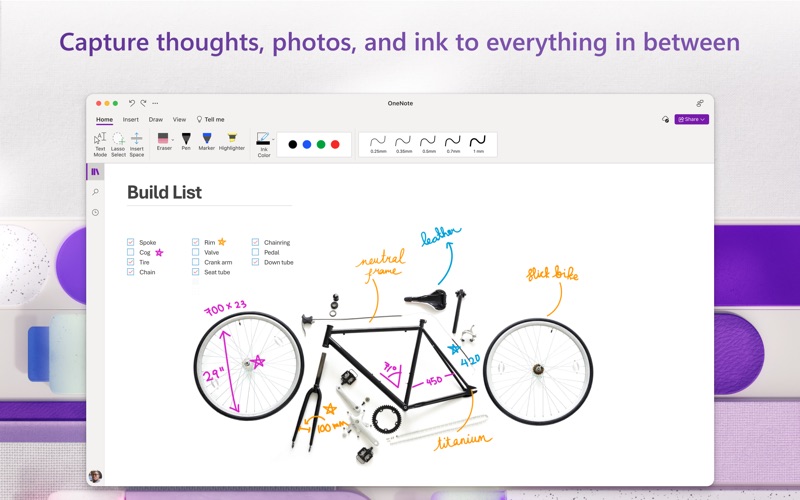
Task: Choose the 0.7mm pen thickness
Action: [x=453, y=144]
